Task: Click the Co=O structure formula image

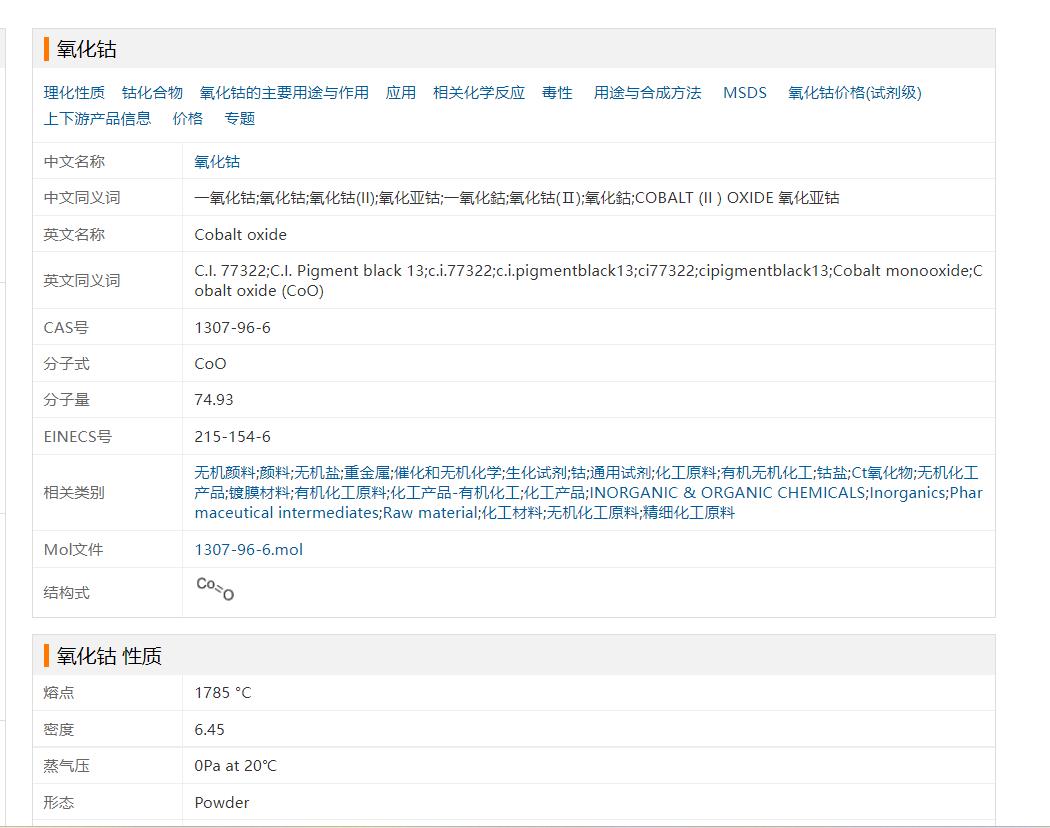Action: (215, 589)
